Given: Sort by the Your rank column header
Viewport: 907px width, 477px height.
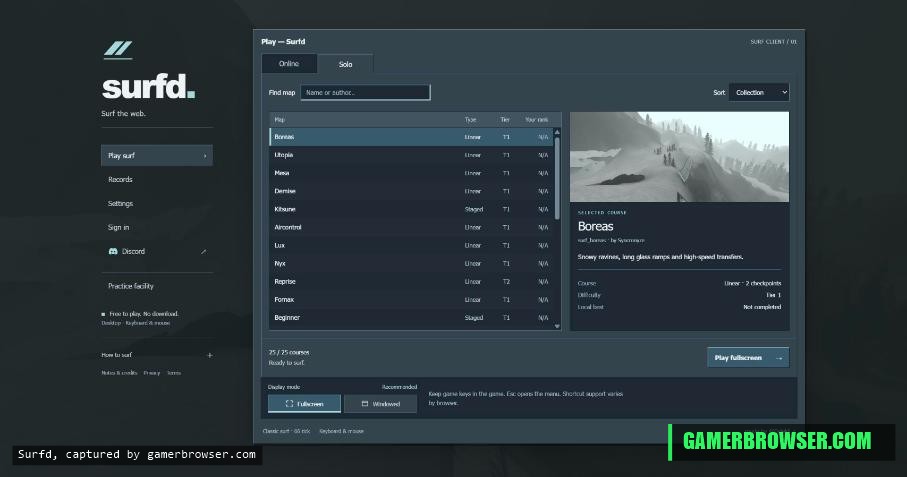Looking at the screenshot, I should 536,120.
